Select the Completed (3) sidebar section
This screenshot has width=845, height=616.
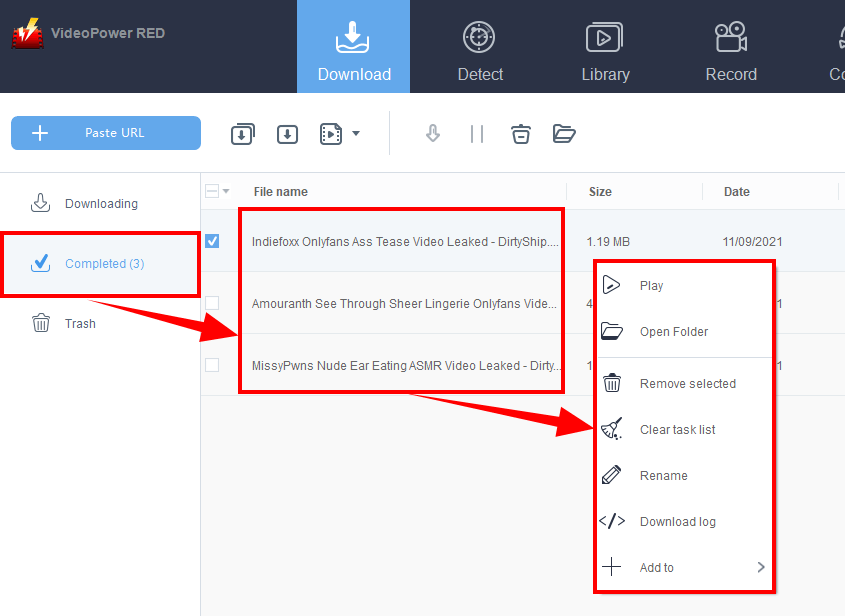(x=100, y=264)
